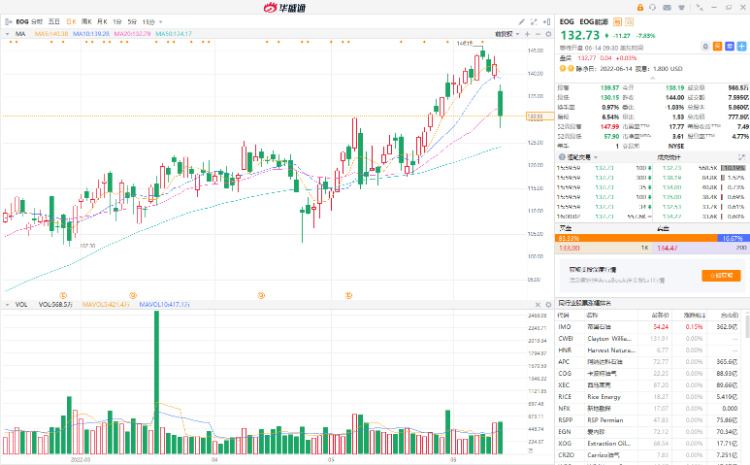
Task: Switch to the five-day chart tab
Action: (x=54, y=22)
